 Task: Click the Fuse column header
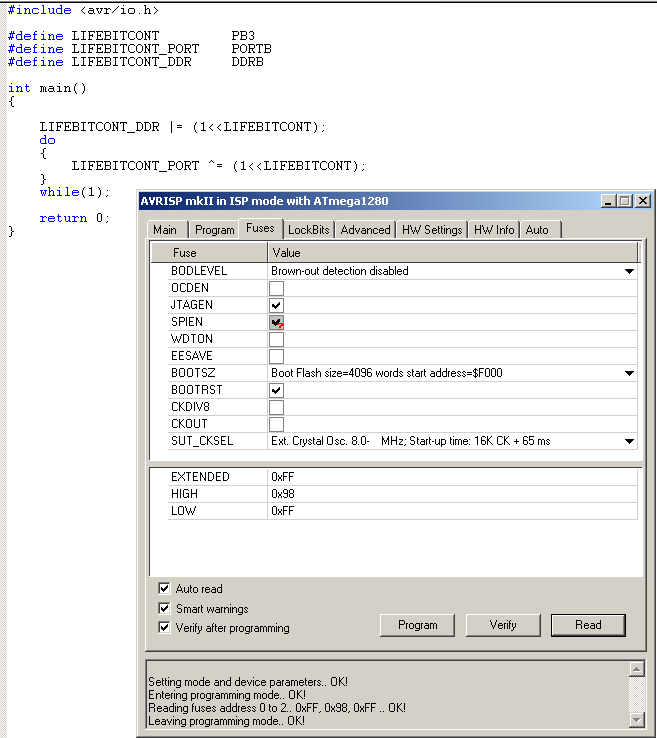pyautogui.click(x=209, y=253)
